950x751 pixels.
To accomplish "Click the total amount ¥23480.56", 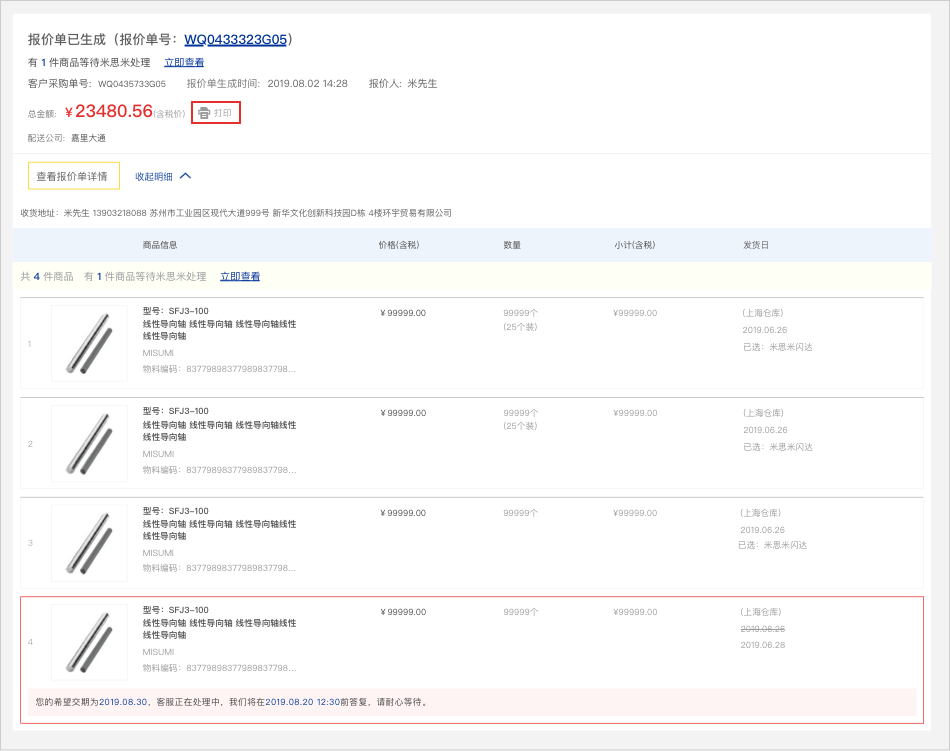I will 108,112.
